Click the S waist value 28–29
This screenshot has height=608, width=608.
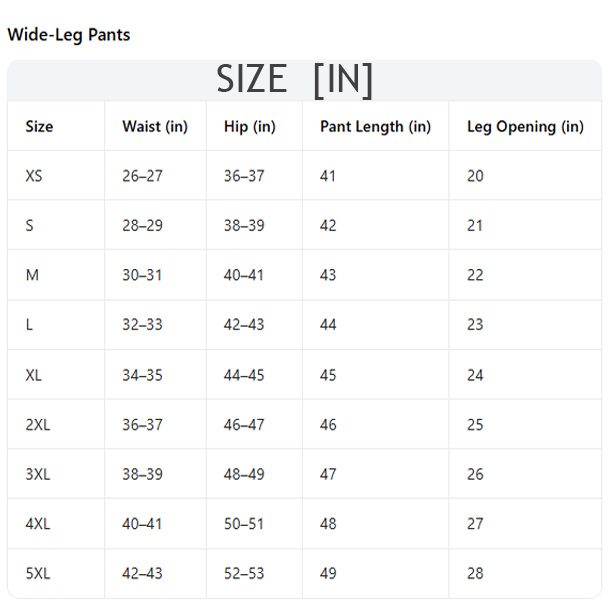[x=142, y=226]
